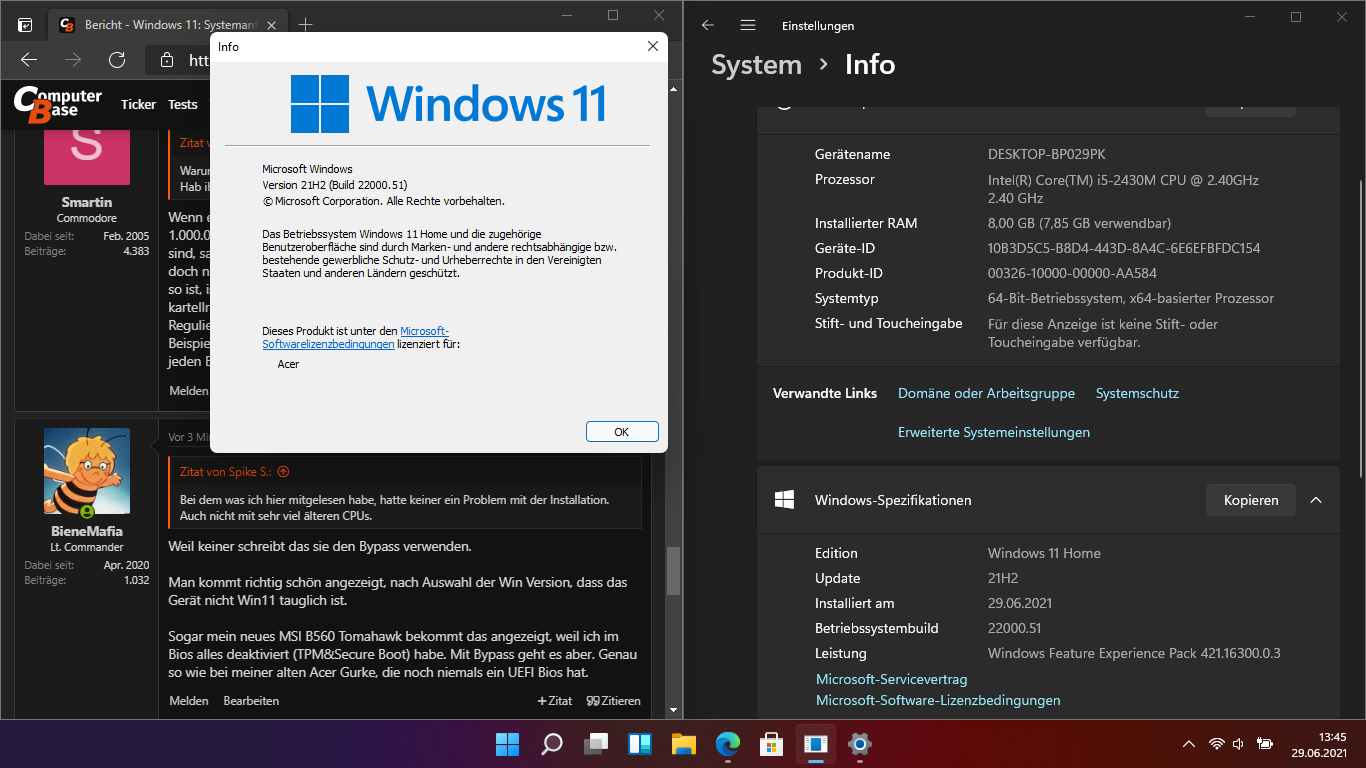Select 'Windows Feature Experience Pack' value
1366x768 pixels.
[1134, 653]
